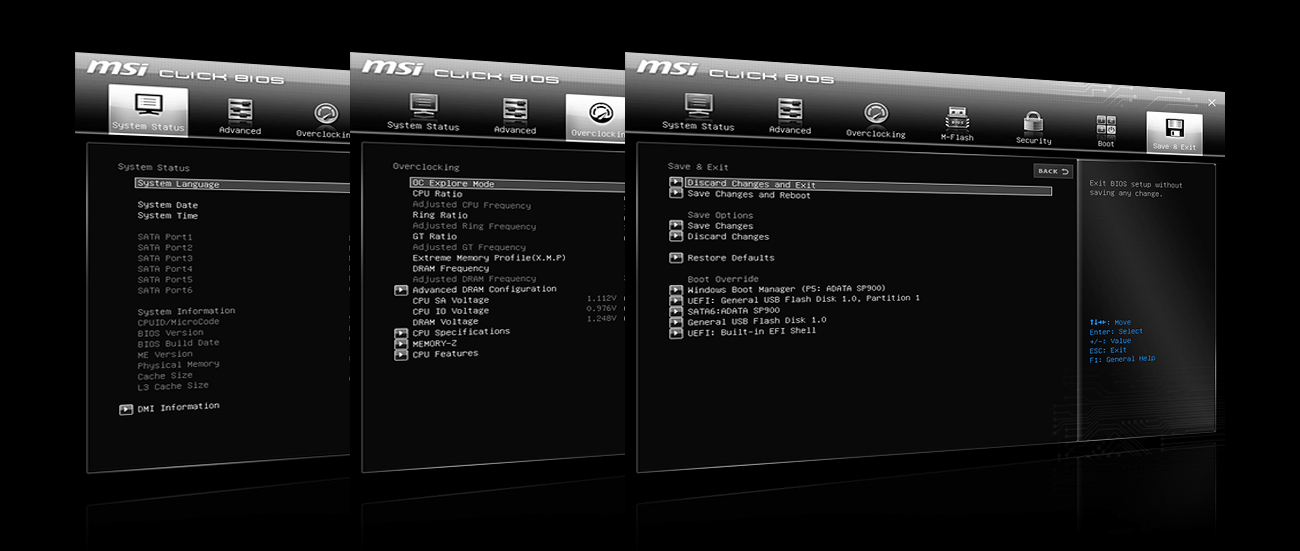Click Adjusted CPU Frequency row
The height and width of the screenshot is (551, 1300).
472,205
